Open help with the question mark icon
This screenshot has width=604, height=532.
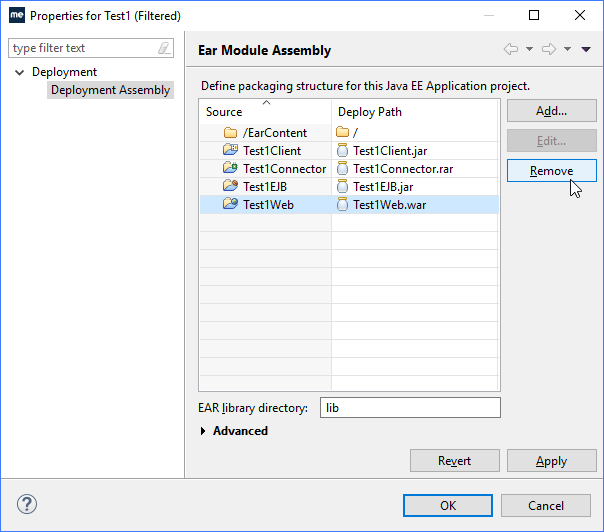tap(26, 506)
